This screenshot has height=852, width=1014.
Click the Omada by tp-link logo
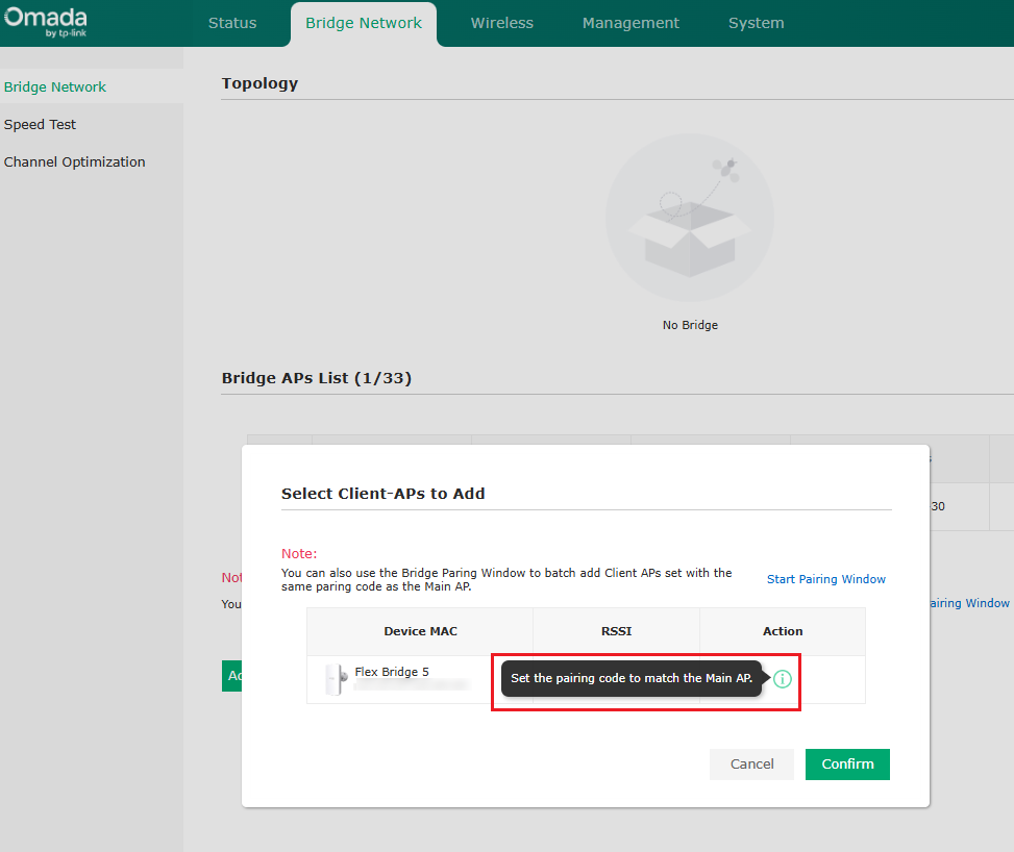45,22
